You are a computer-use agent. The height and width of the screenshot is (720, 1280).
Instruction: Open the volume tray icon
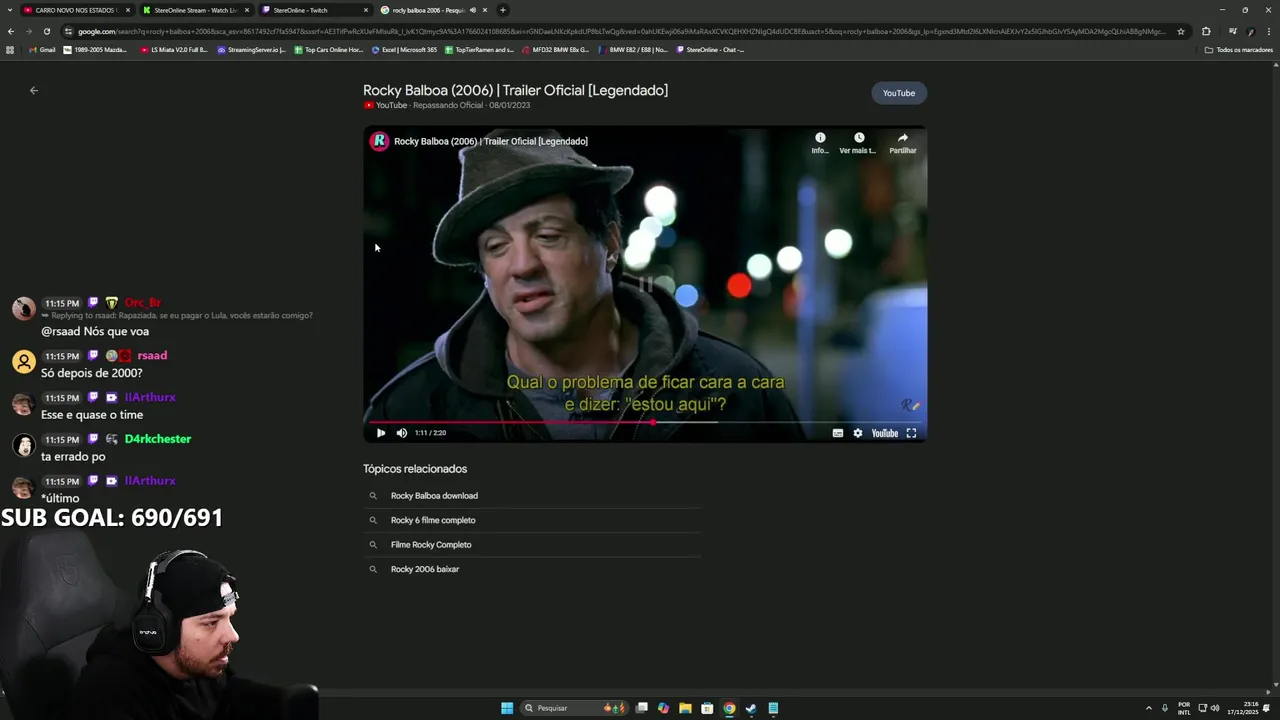(x=1215, y=708)
